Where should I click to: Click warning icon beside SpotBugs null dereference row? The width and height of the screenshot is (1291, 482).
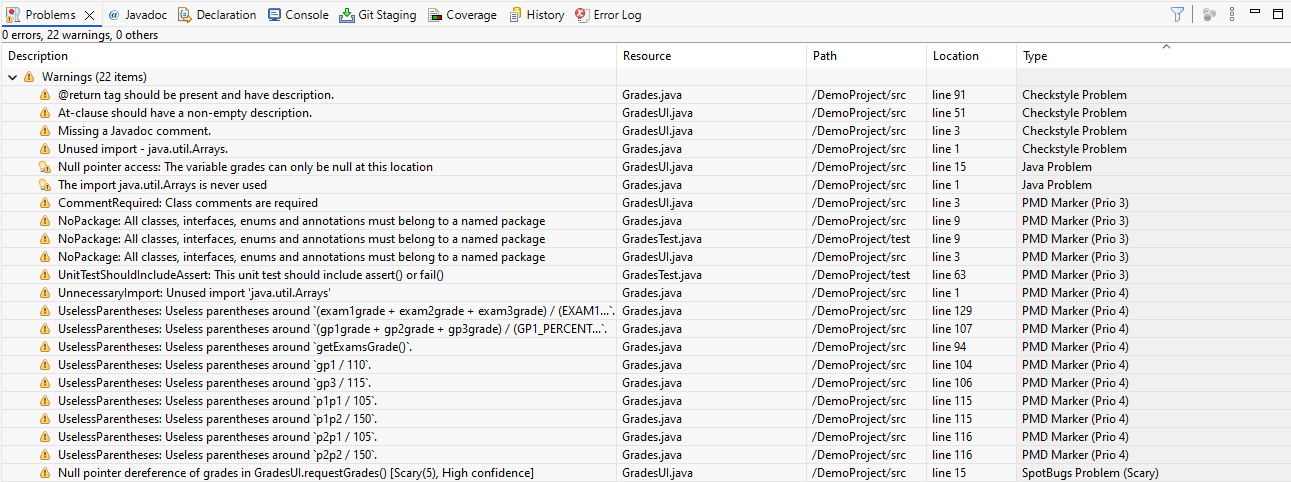[45, 473]
